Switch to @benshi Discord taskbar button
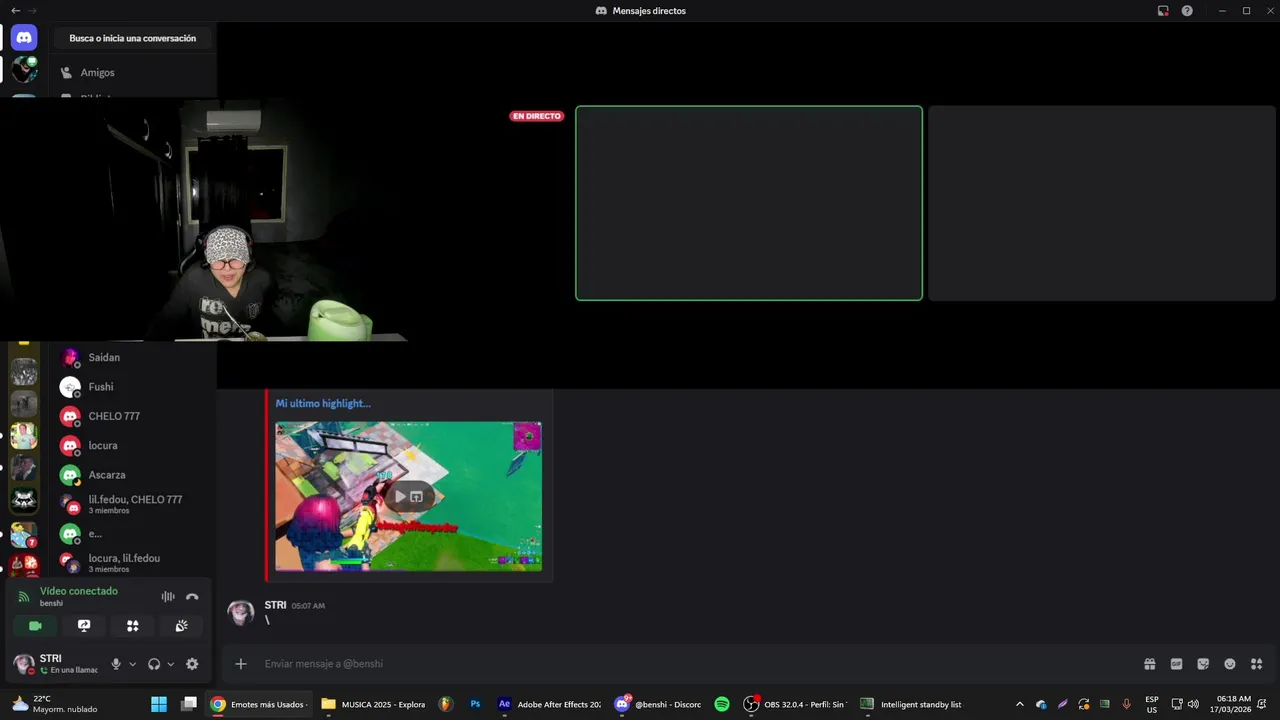 659,704
